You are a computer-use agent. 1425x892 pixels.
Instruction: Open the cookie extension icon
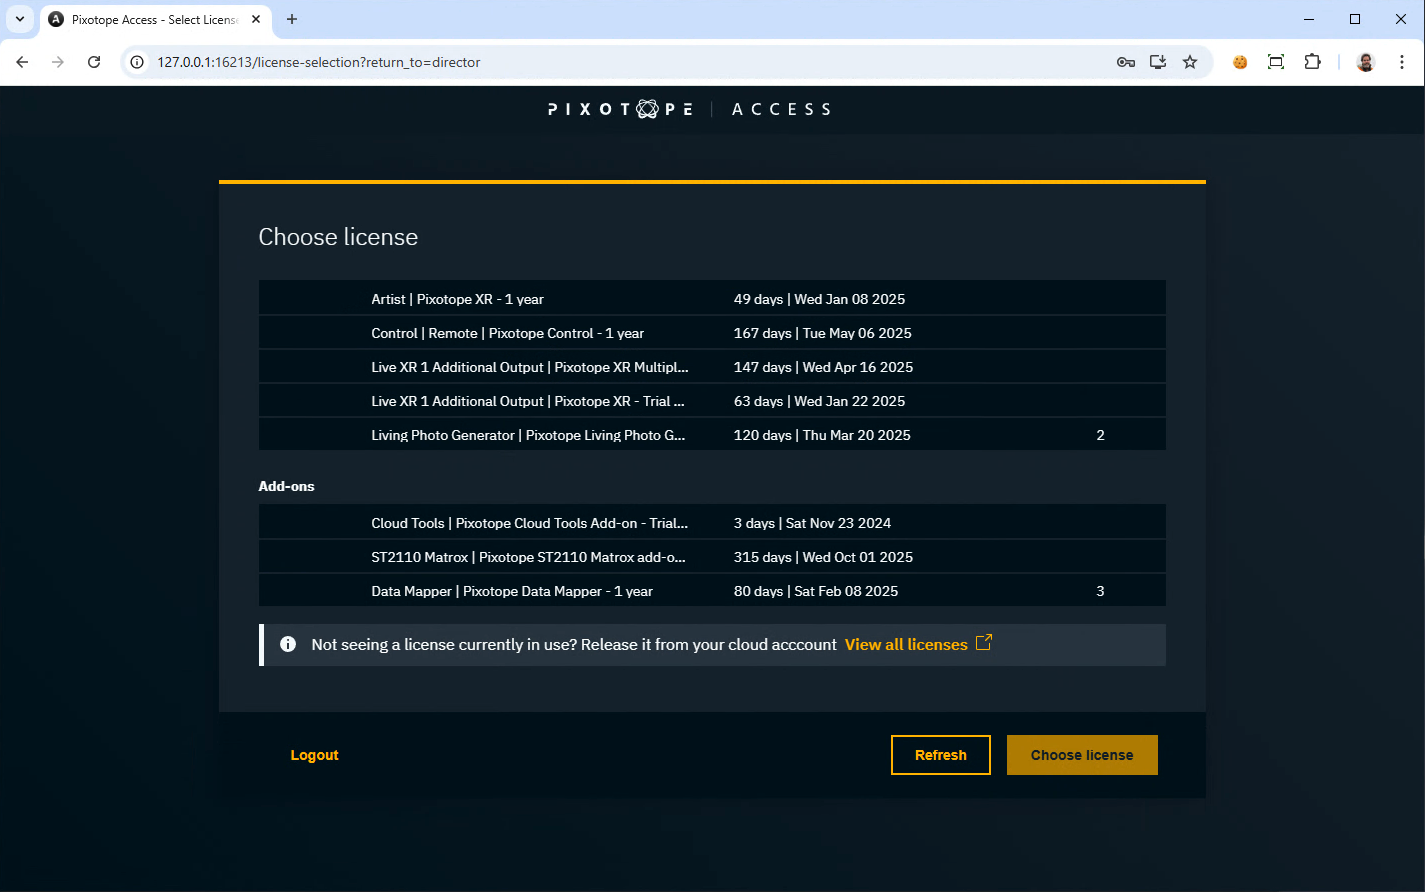tap(1240, 61)
